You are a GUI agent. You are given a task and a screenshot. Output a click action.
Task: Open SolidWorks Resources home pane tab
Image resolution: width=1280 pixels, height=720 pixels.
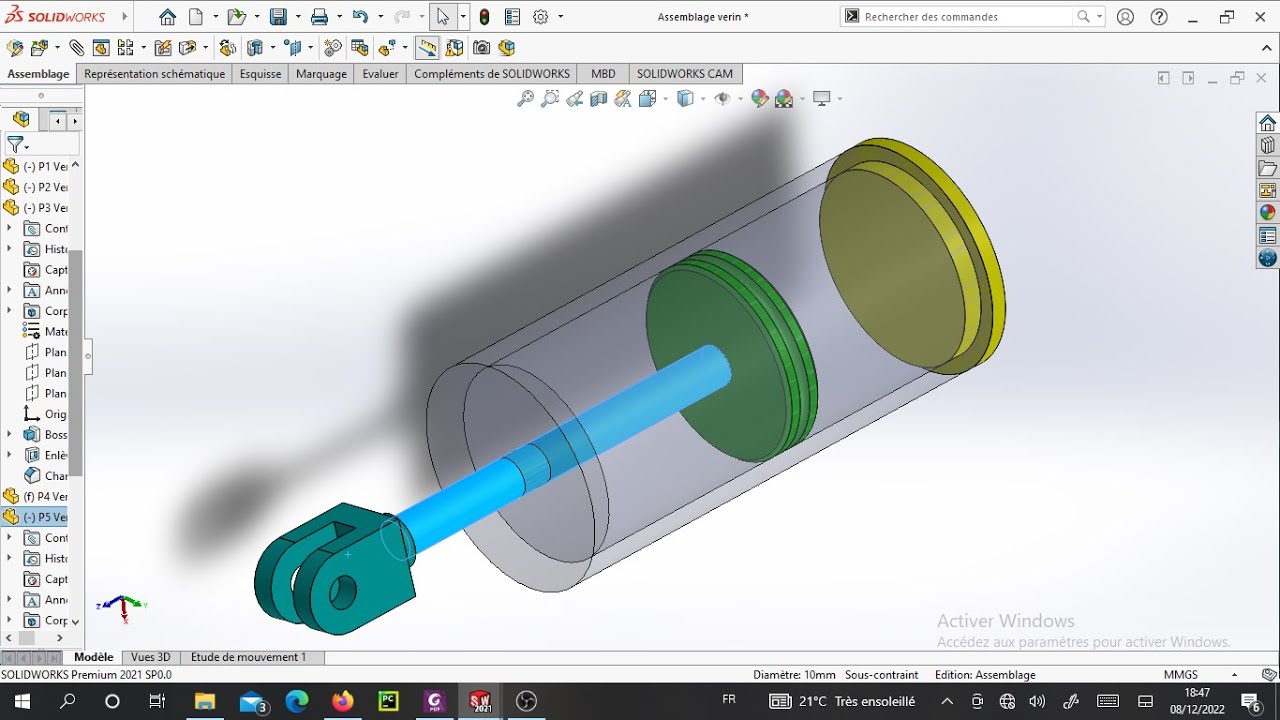1267,123
